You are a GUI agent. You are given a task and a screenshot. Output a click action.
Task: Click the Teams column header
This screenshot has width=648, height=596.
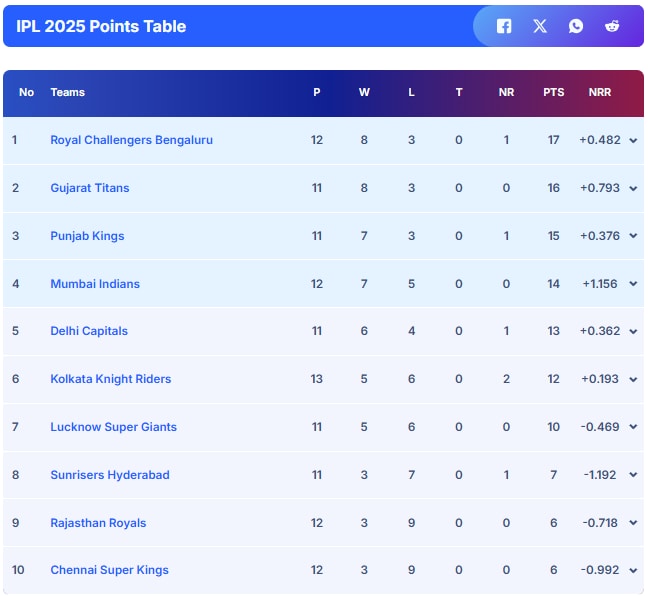click(x=68, y=92)
